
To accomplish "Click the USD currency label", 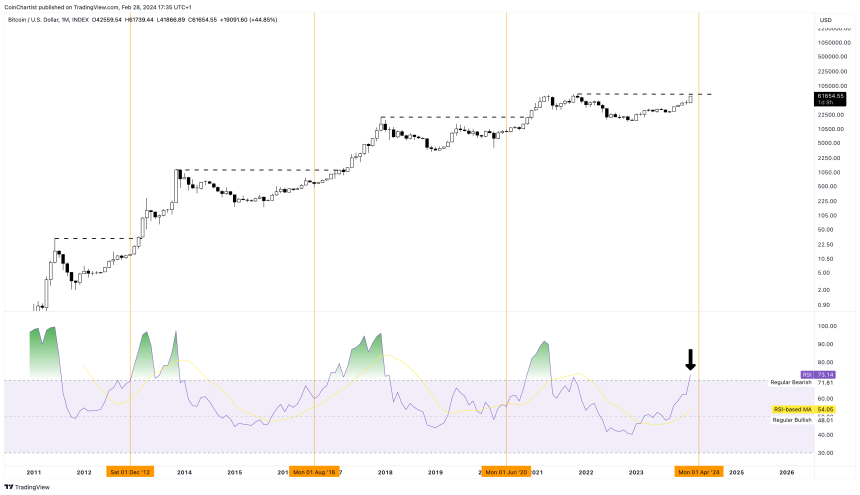I will (x=825, y=20).
